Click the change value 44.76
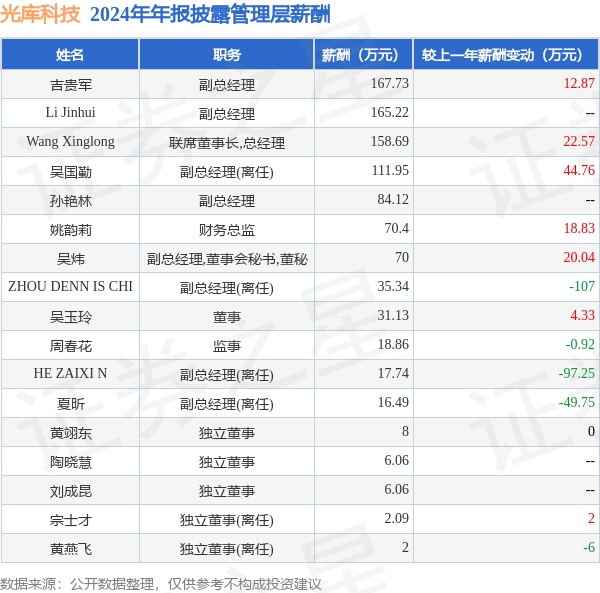 (x=579, y=170)
